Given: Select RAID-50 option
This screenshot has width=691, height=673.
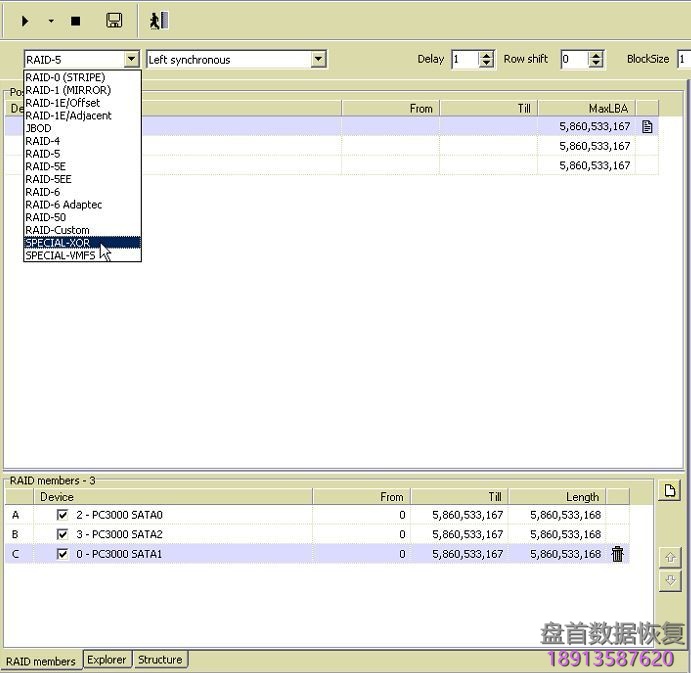Looking at the screenshot, I should (82, 217).
